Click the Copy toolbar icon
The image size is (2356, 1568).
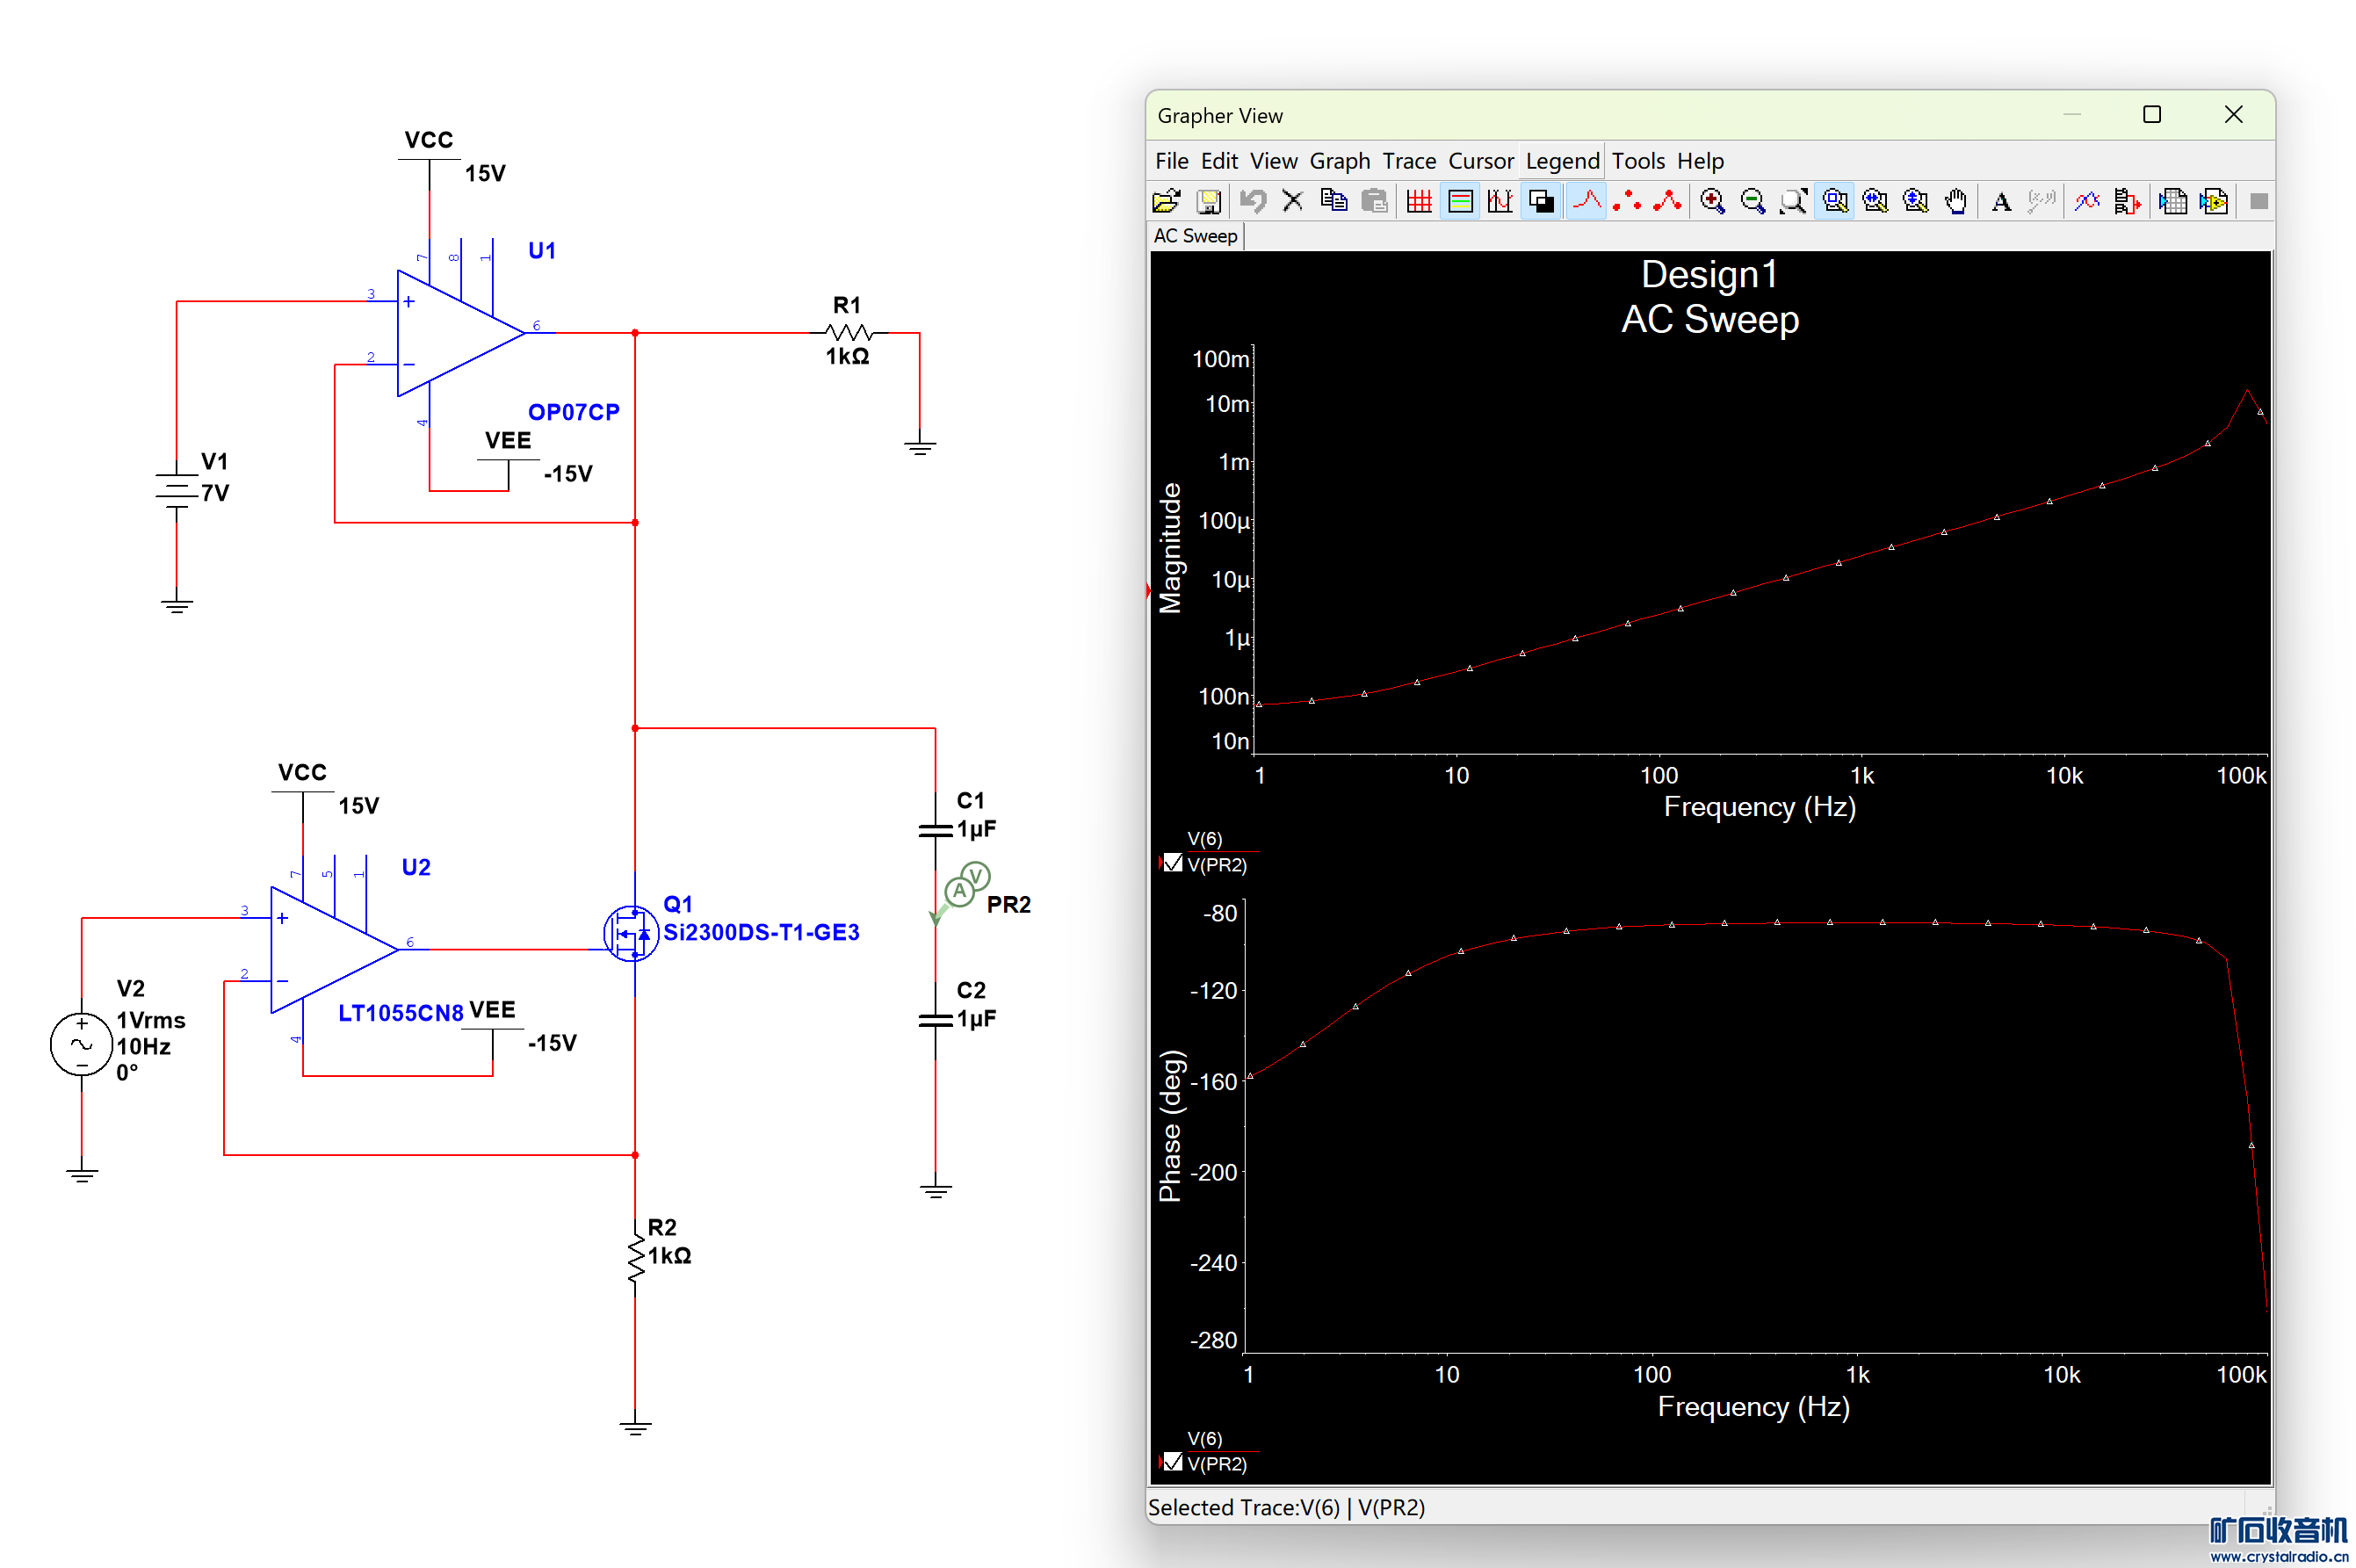(1333, 202)
